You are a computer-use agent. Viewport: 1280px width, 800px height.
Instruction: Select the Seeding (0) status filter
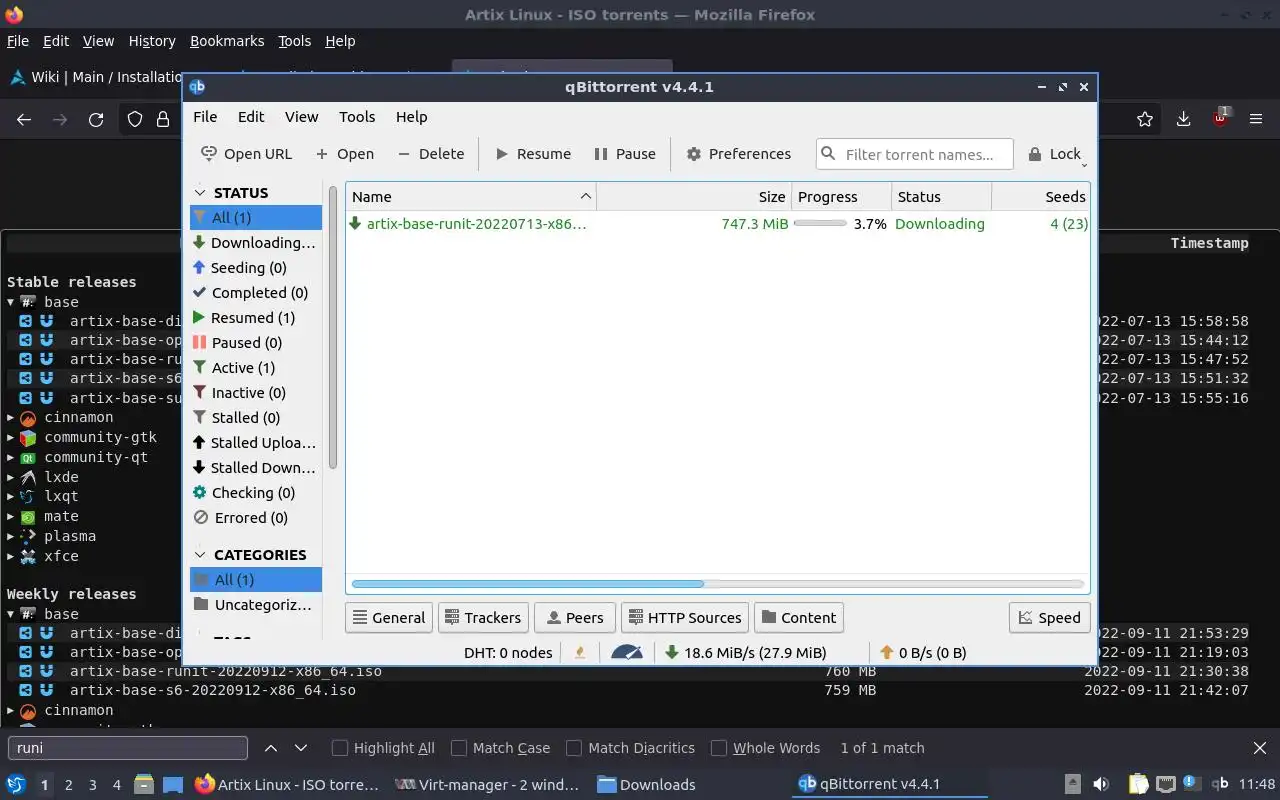[x=256, y=268]
